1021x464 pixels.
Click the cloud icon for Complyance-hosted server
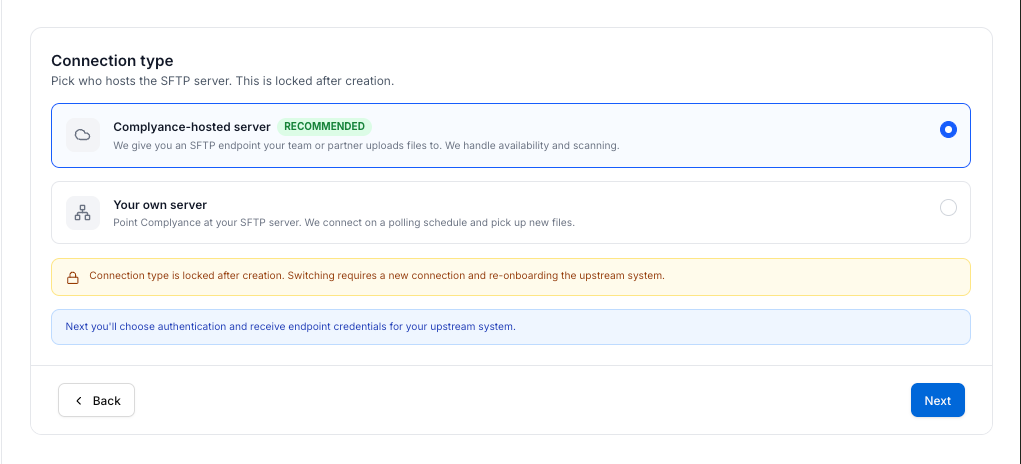point(83,135)
